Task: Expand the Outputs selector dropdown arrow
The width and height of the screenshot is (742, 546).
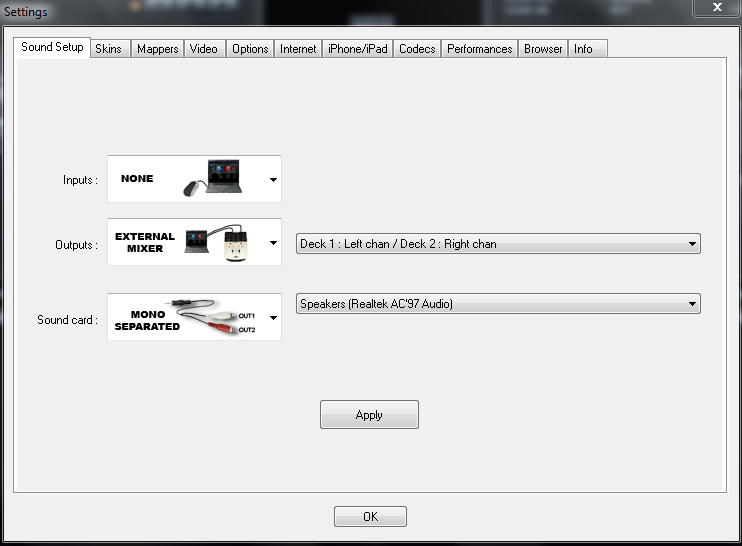Action: click(x=273, y=243)
